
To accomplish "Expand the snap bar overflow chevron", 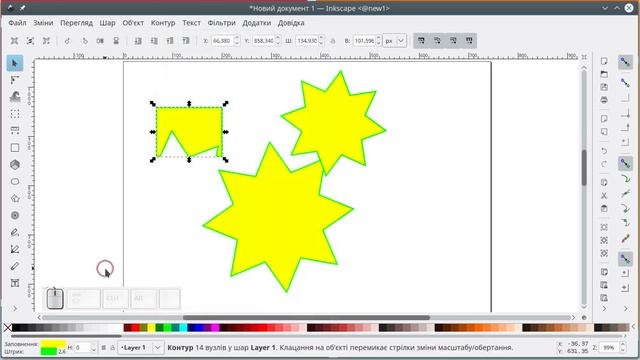I will [x=625, y=309].
